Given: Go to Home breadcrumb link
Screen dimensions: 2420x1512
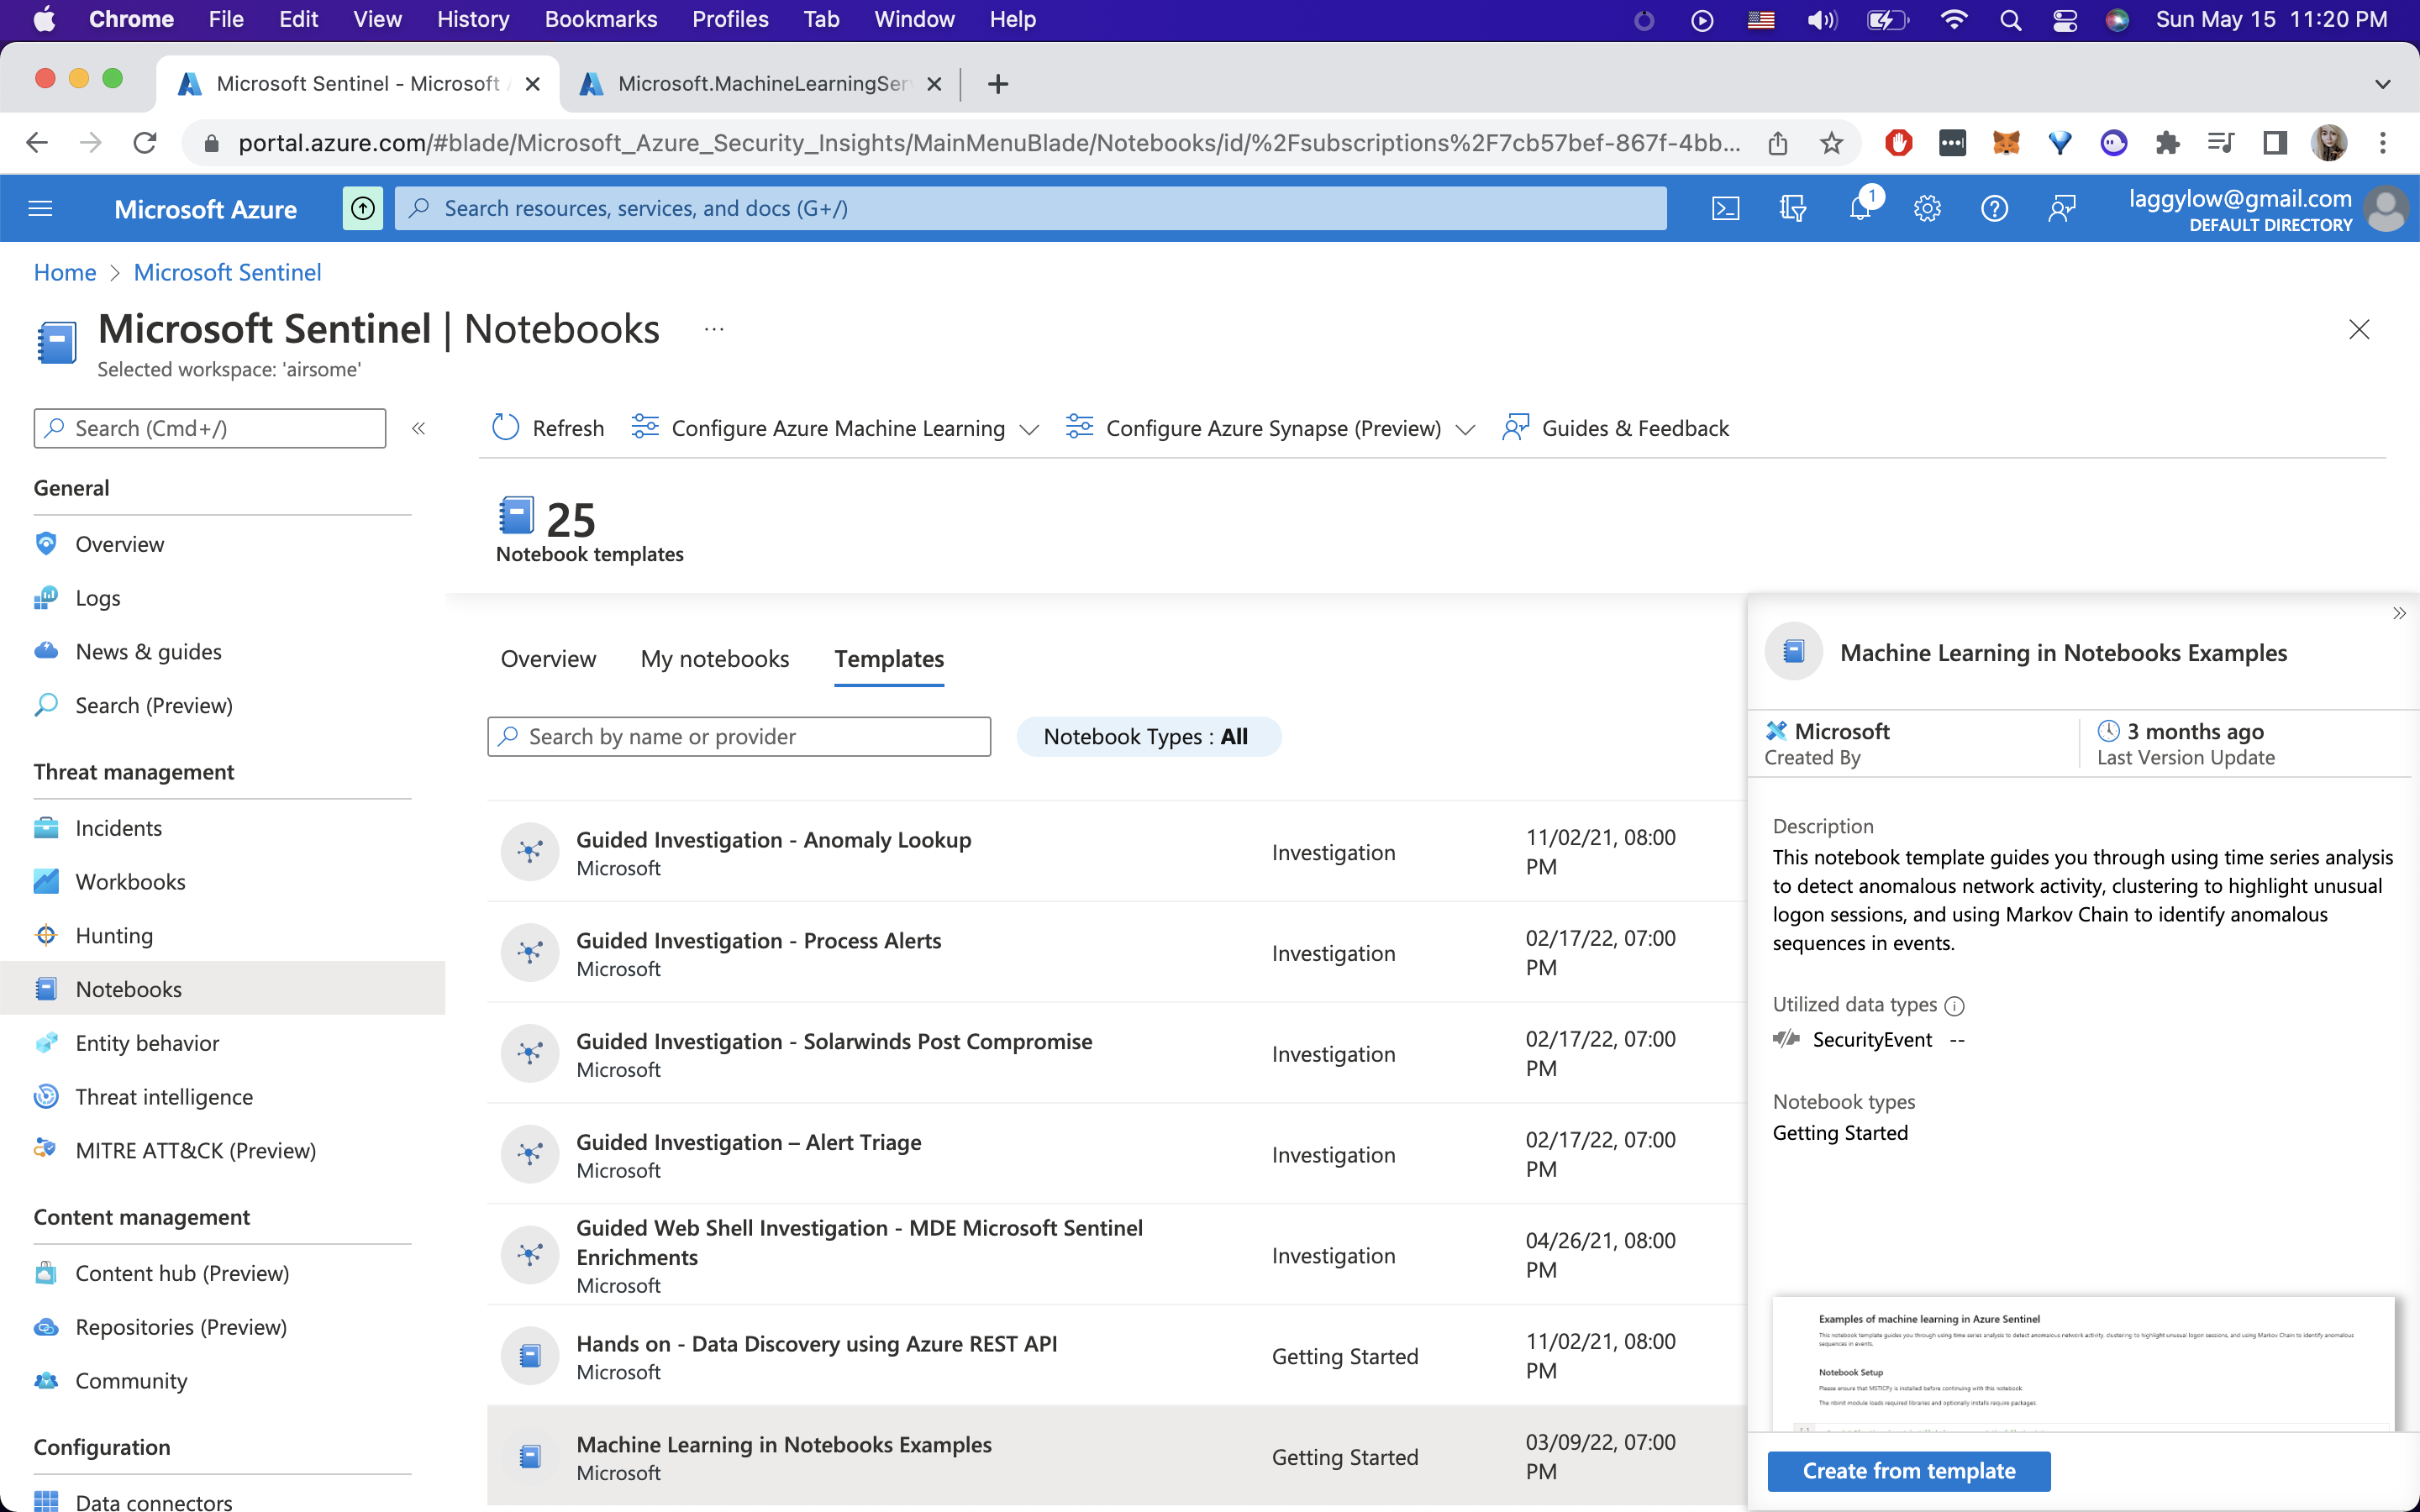Looking at the screenshot, I should point(65,272).
